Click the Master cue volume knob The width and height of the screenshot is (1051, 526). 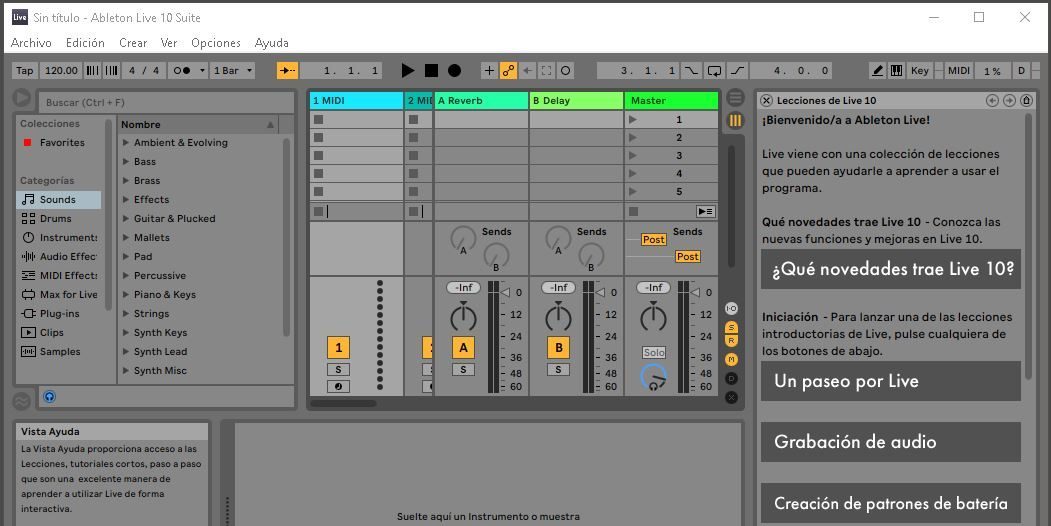[654, 377]
